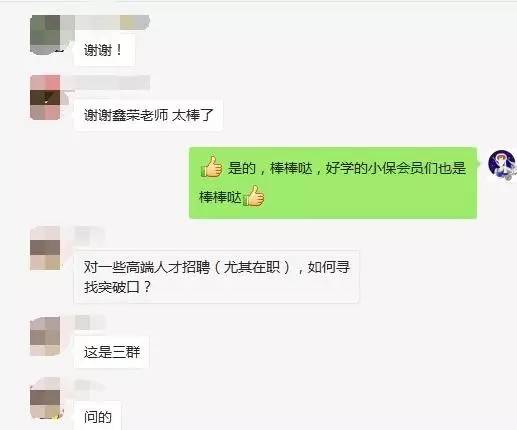Click the text 好学的小保会员们也是 in green bubble
The width and height of the screenshot is (517, 430).
(396, 168)
